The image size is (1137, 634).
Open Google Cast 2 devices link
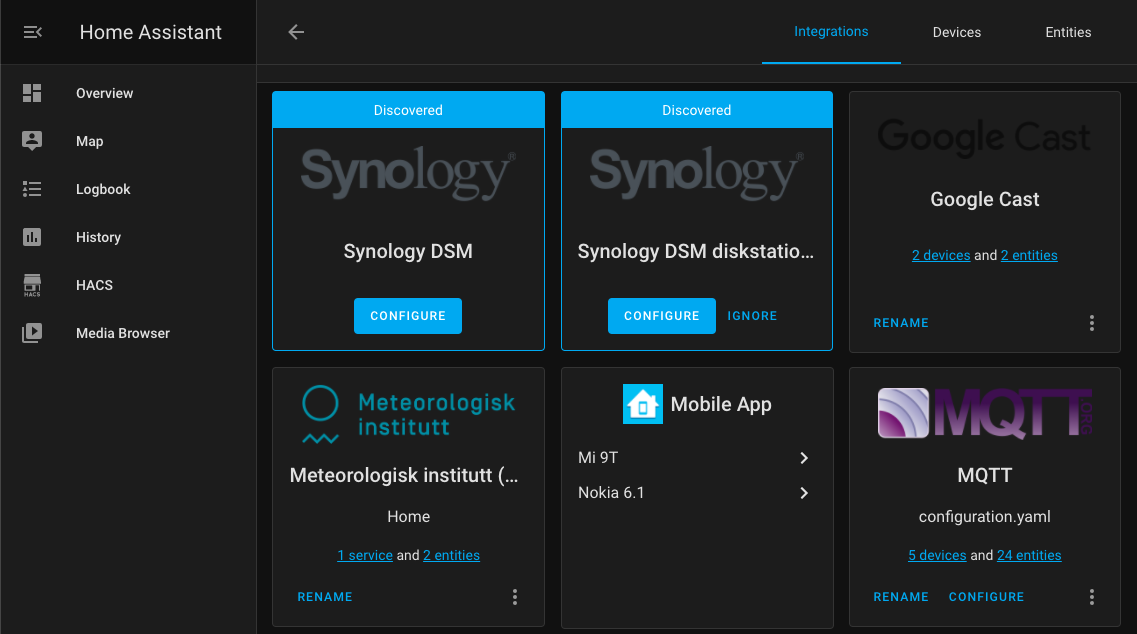pos(940,255)
